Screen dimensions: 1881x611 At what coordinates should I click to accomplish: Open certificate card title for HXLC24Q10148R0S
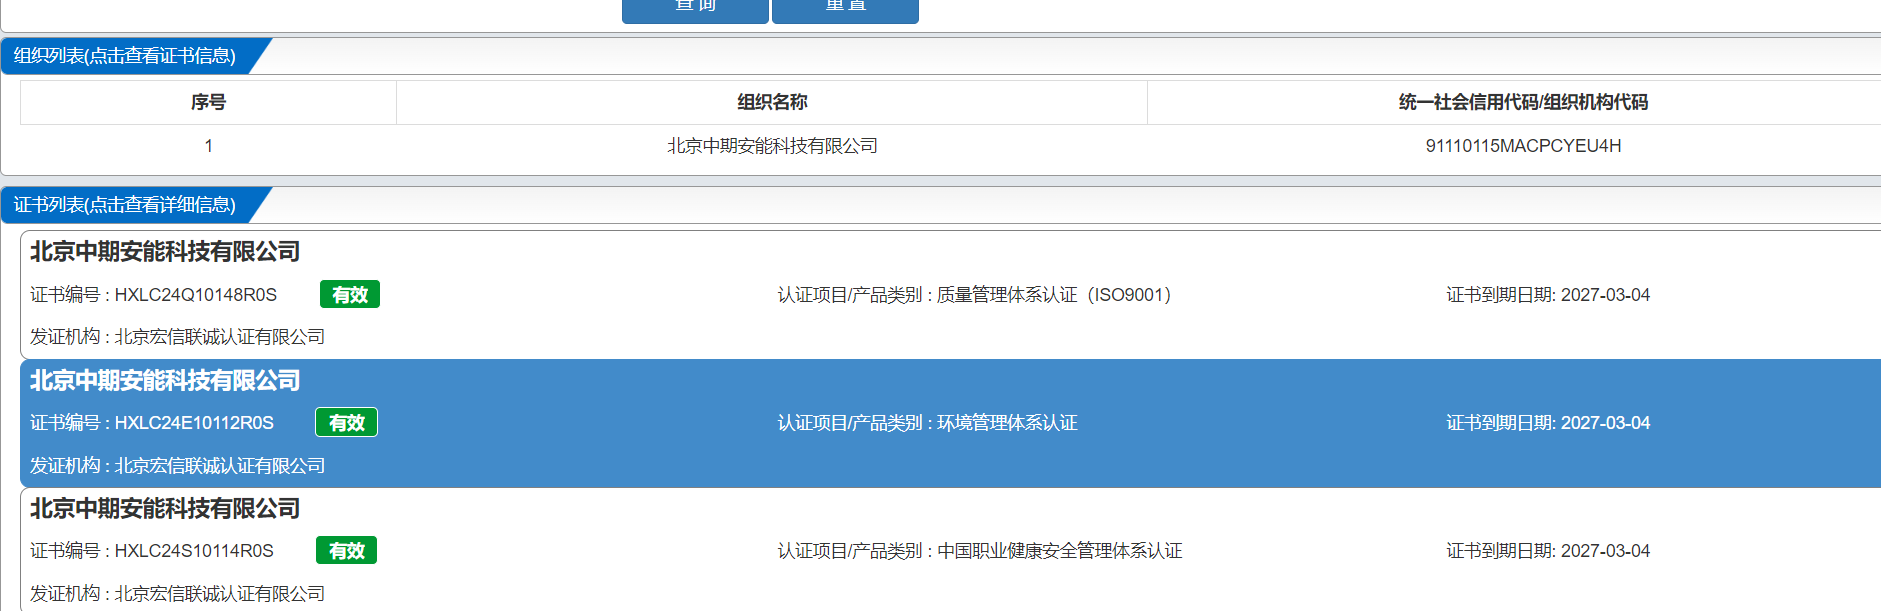(x=165, y=252)
